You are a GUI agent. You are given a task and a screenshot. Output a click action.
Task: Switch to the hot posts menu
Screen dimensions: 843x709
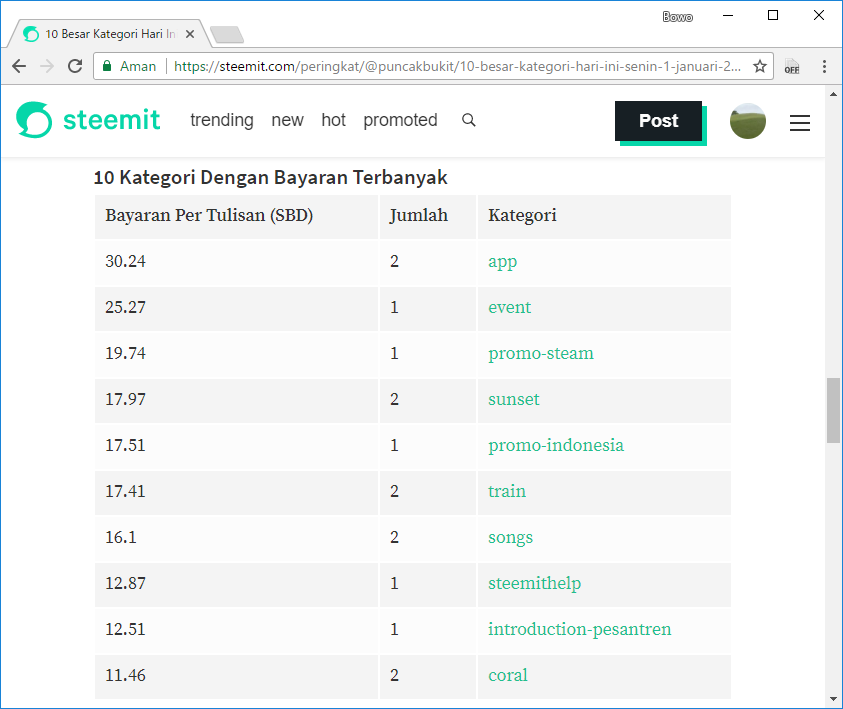[333, 120]
